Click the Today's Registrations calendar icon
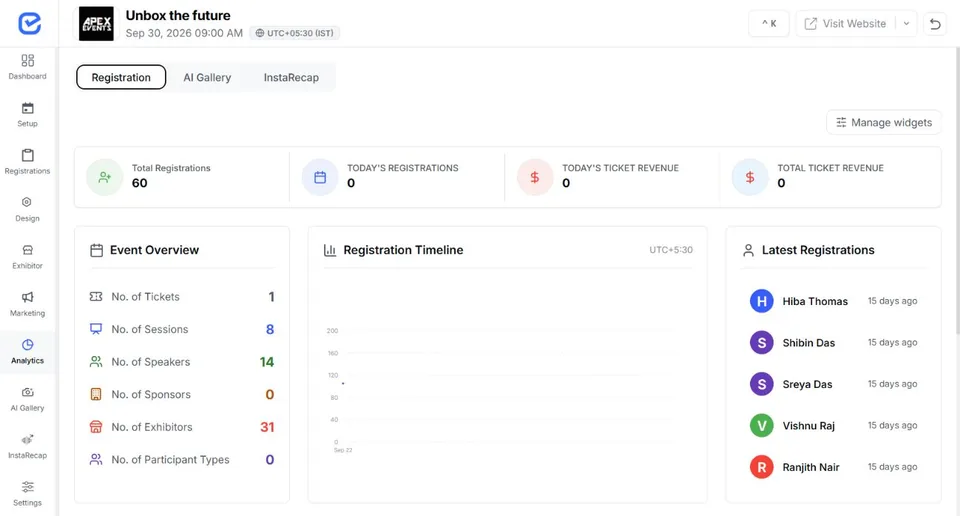This screenshot has height=516, width=960. tap(320, 178)
